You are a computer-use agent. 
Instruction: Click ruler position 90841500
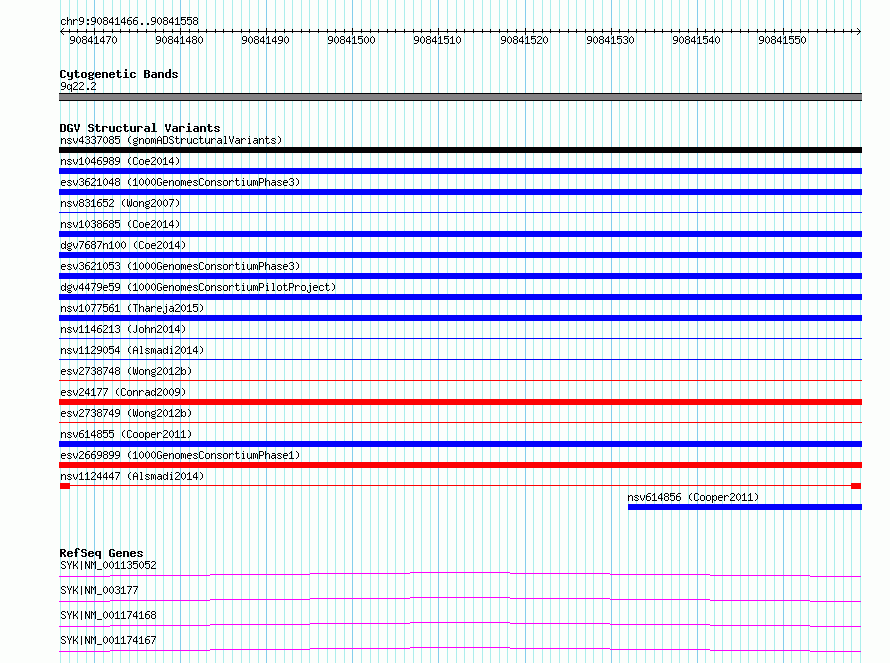click(x=351, y=40)
